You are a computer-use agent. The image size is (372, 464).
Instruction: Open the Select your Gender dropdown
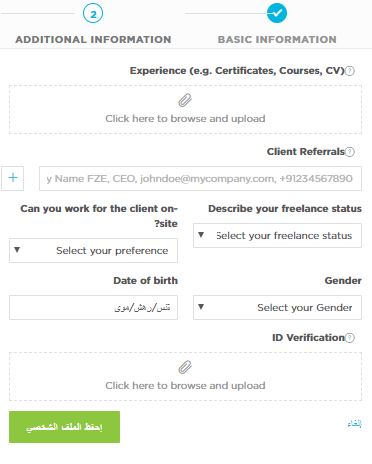click(277, 307)
